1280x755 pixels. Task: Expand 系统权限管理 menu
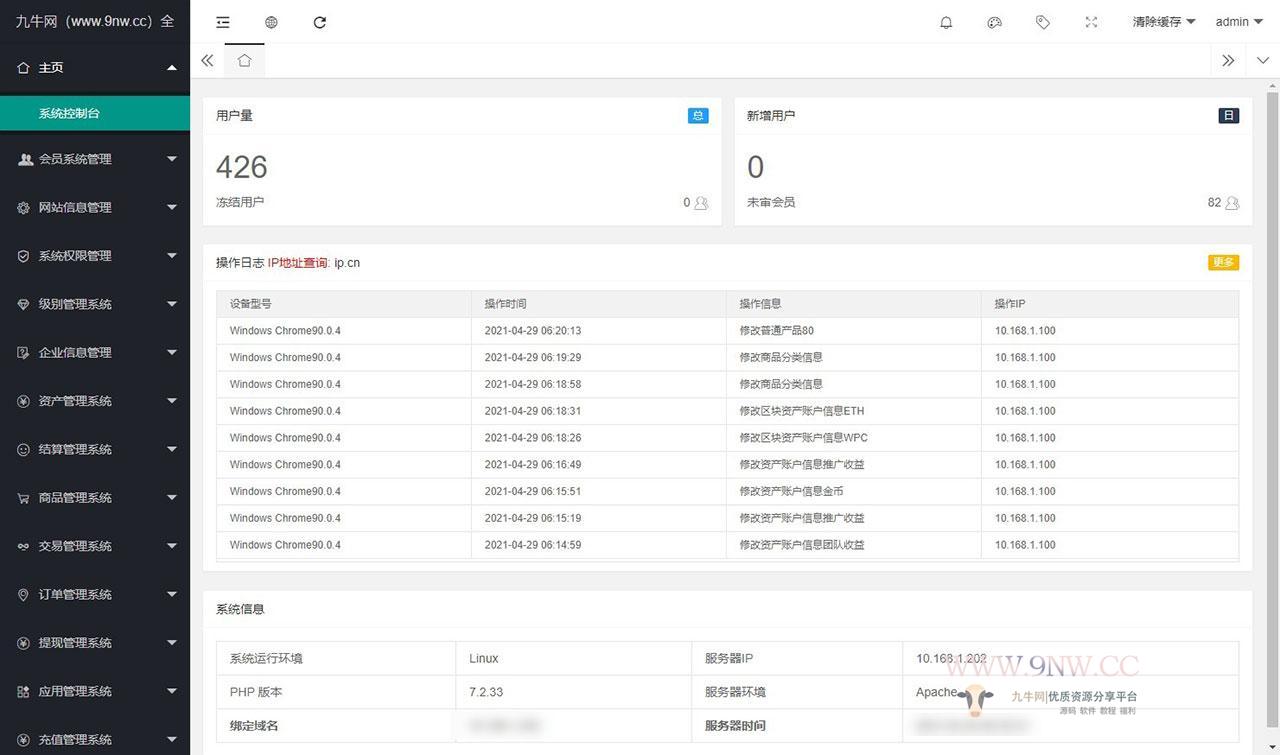pyautogui.click(x=95, y=256)
